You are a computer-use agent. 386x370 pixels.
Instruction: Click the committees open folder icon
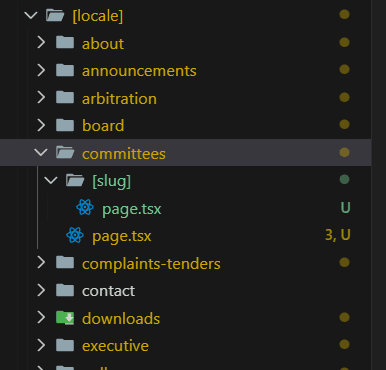(65, 153)
